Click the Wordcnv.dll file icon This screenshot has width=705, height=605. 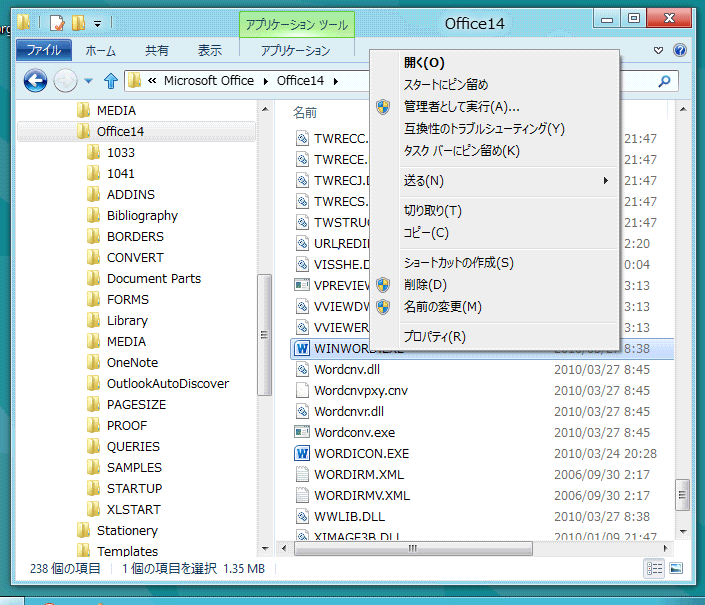click(302, 369)
